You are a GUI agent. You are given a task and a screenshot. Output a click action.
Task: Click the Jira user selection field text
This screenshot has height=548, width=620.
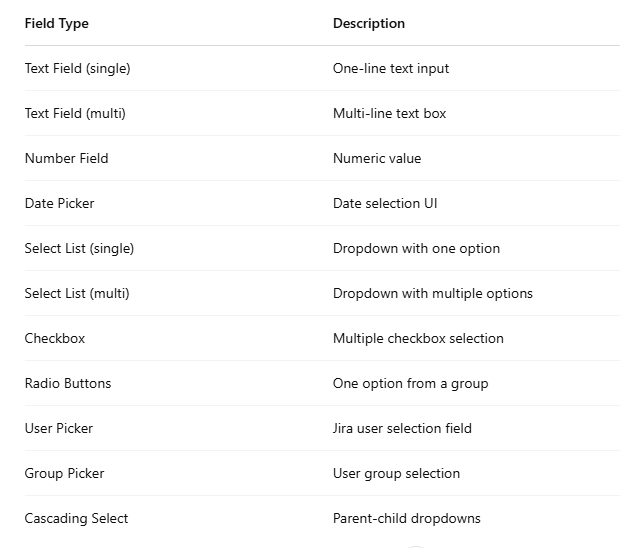402,428
